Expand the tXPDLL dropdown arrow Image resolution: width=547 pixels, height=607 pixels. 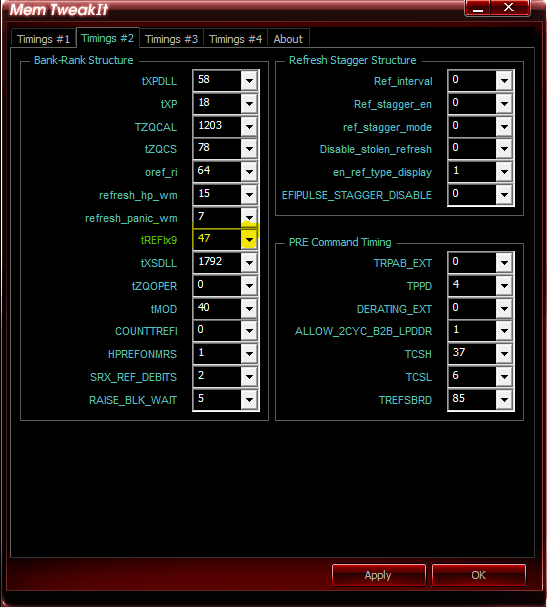(249, 81)
